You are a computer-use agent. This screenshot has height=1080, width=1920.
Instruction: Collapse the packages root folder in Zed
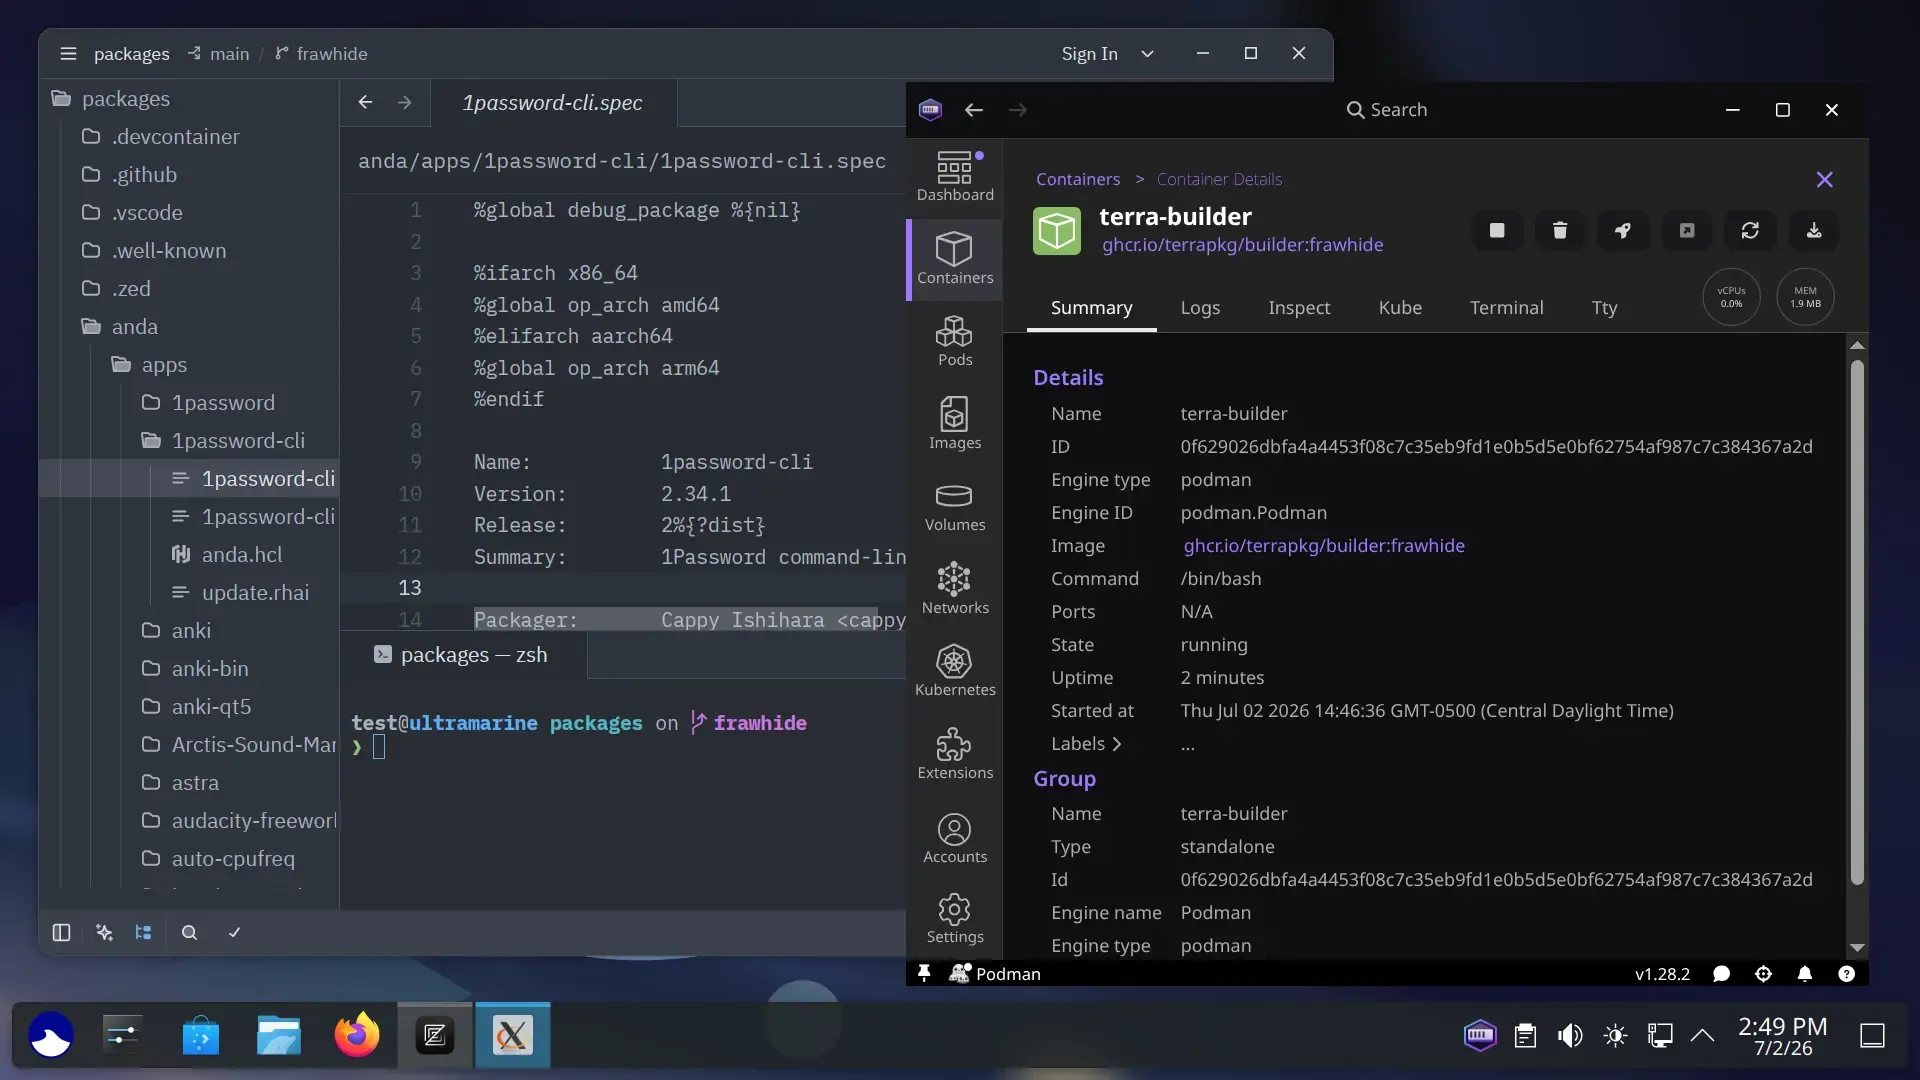coord(190,98)
